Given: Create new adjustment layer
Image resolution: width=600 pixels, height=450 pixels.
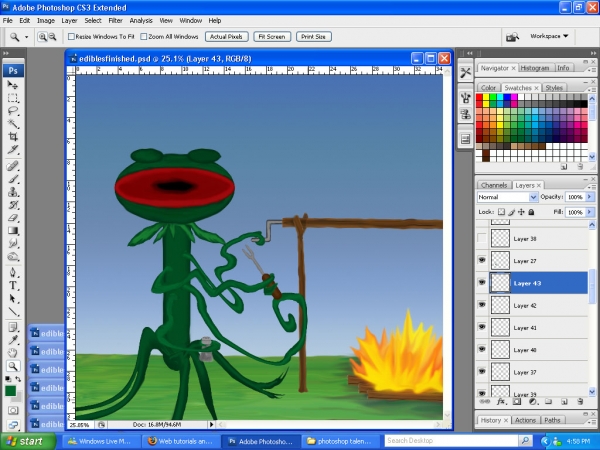Looking at the screenshot, I should coord(532,402).
